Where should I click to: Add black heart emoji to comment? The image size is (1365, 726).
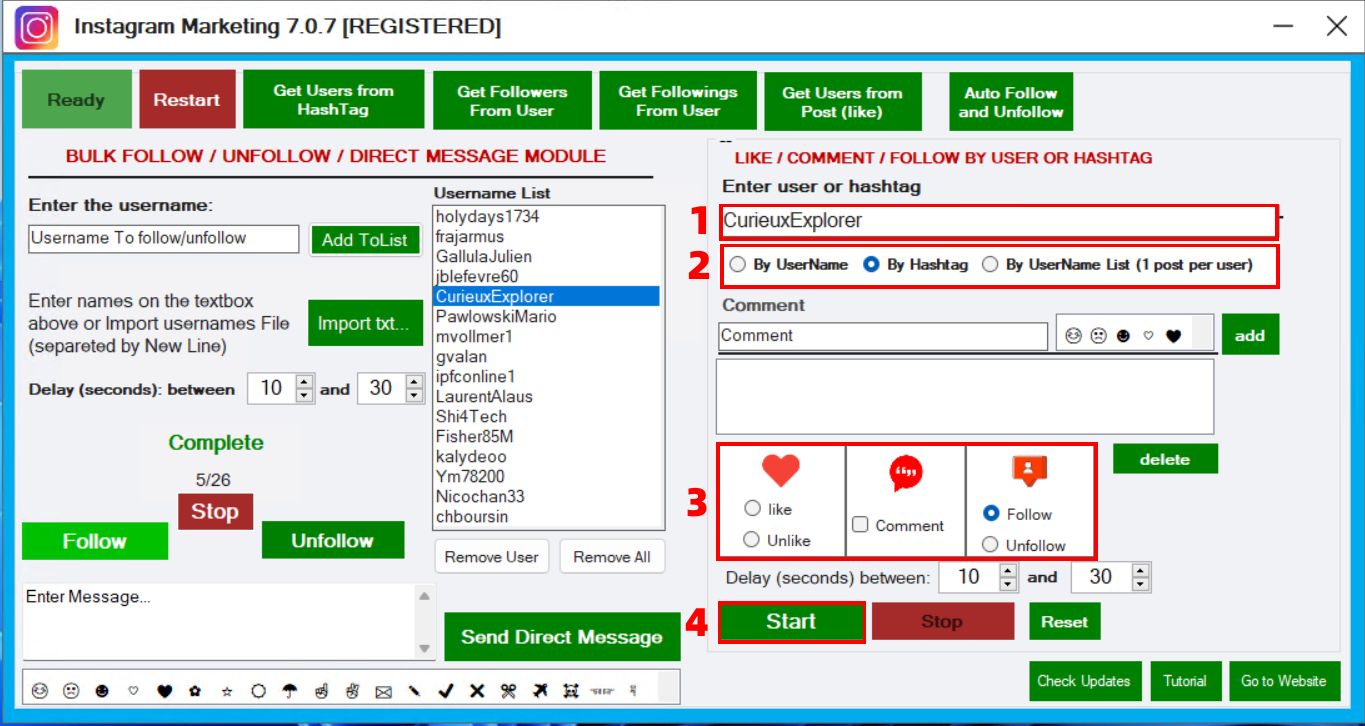(x=1173, y=336)
